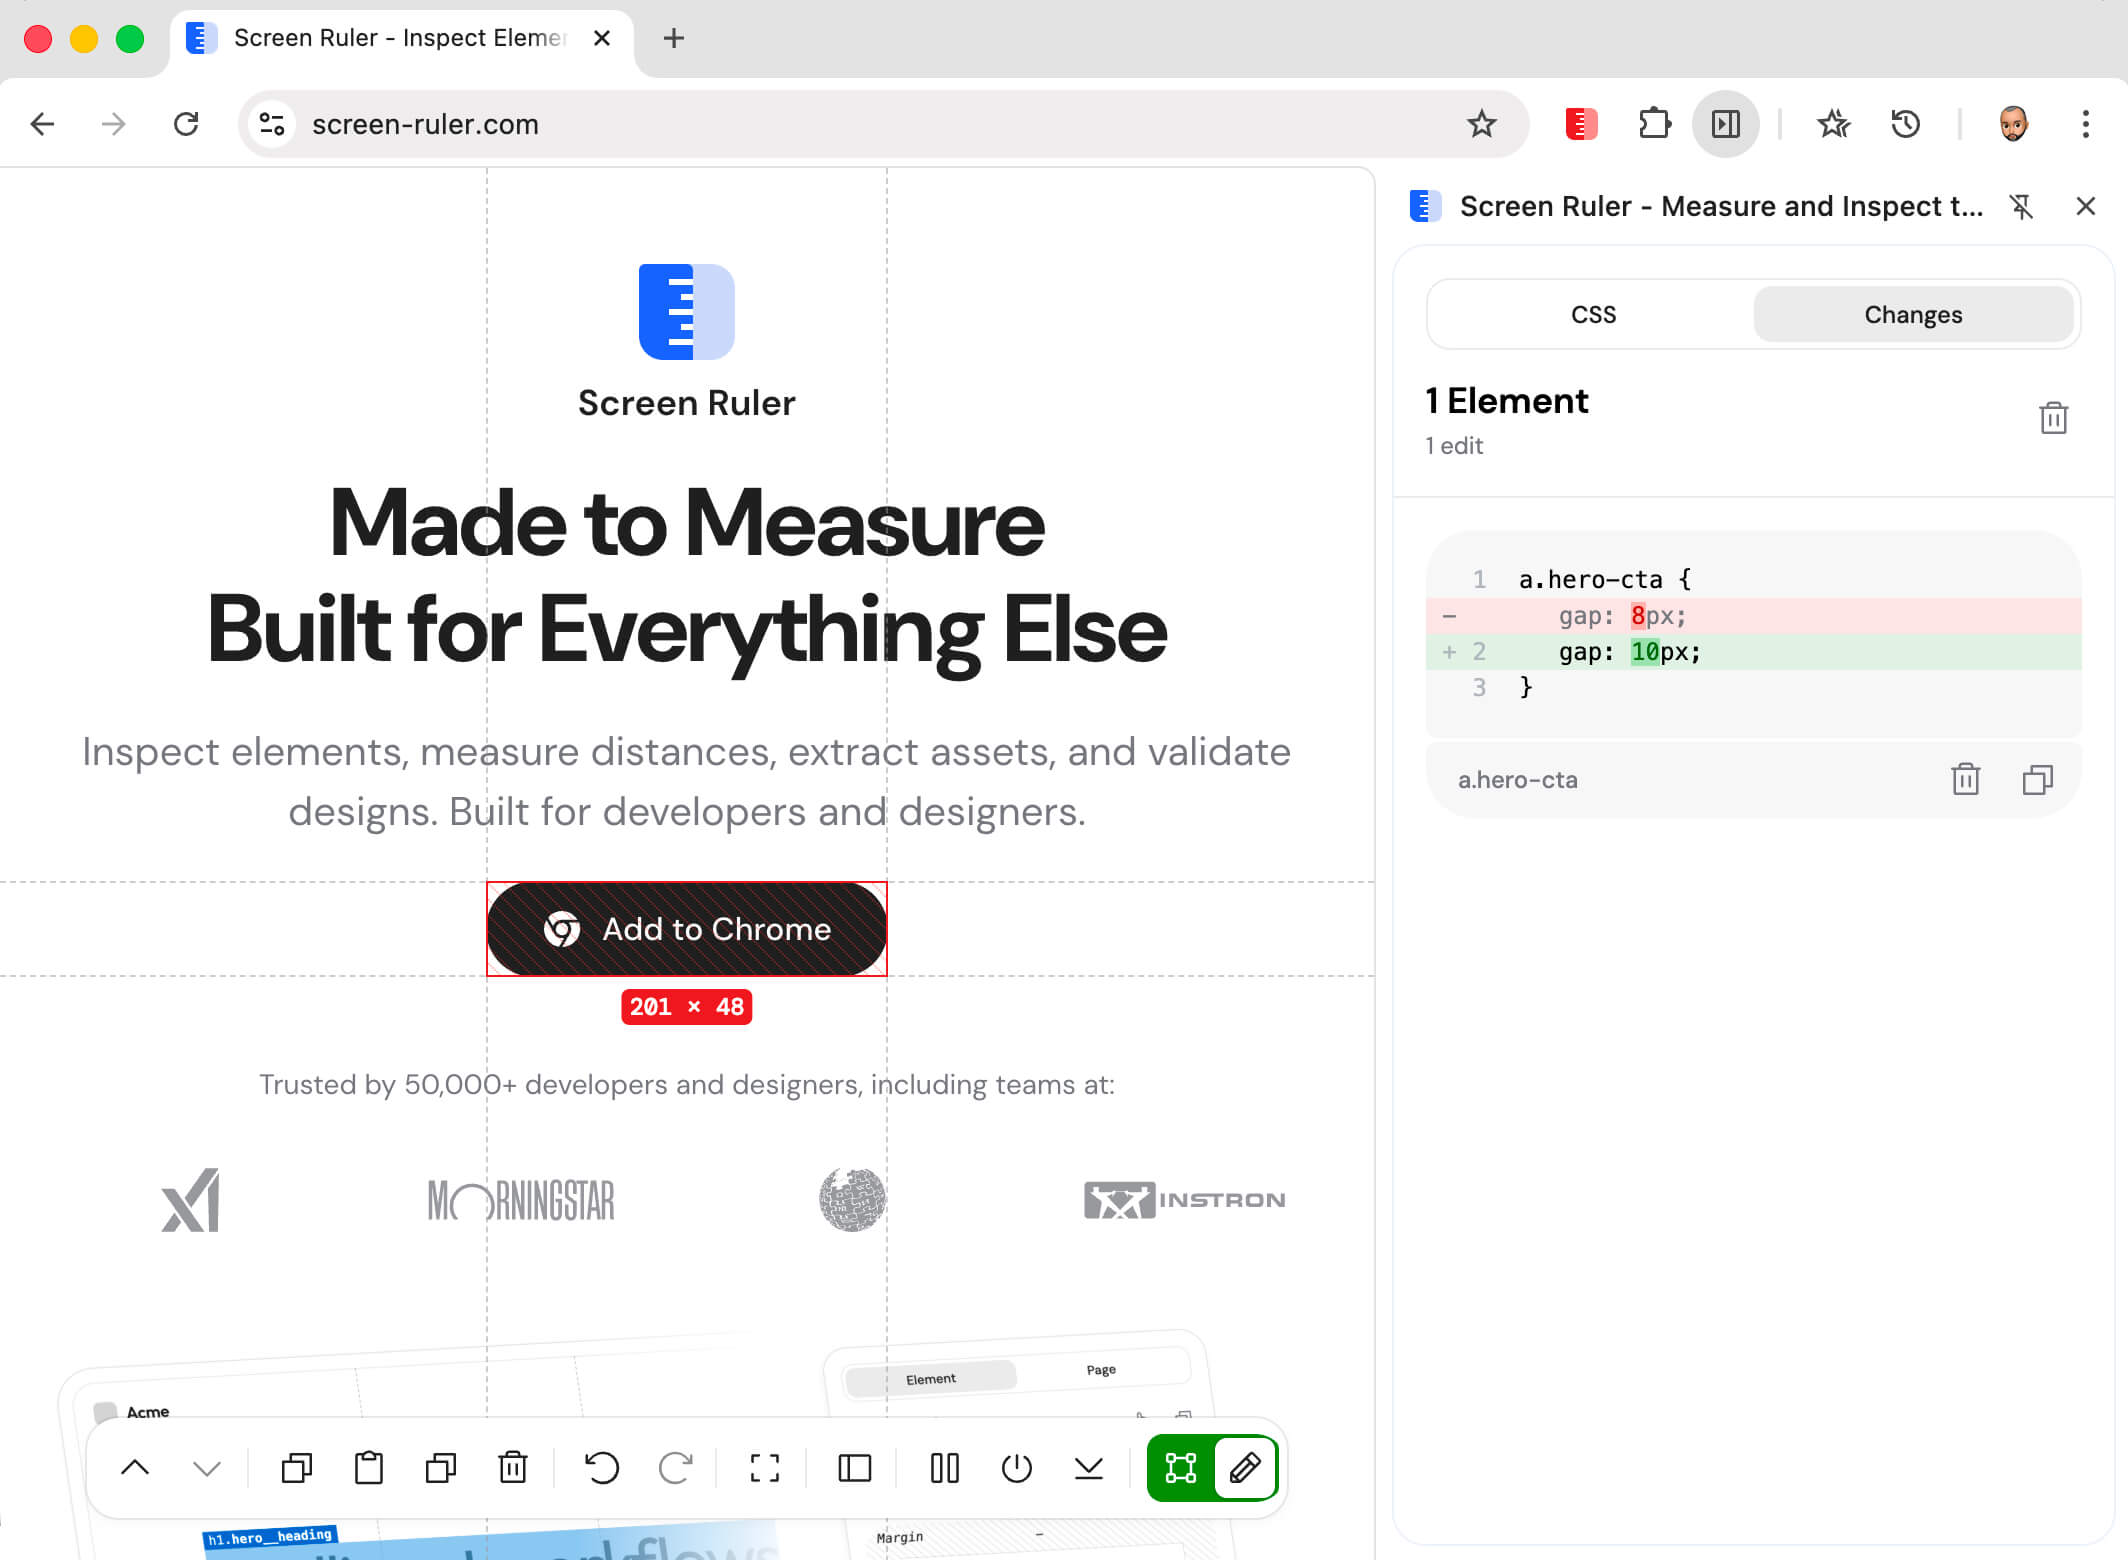Open a new browser tab
The height and width of the screenshot is (1560, 2128).
[x=674, y=38]
